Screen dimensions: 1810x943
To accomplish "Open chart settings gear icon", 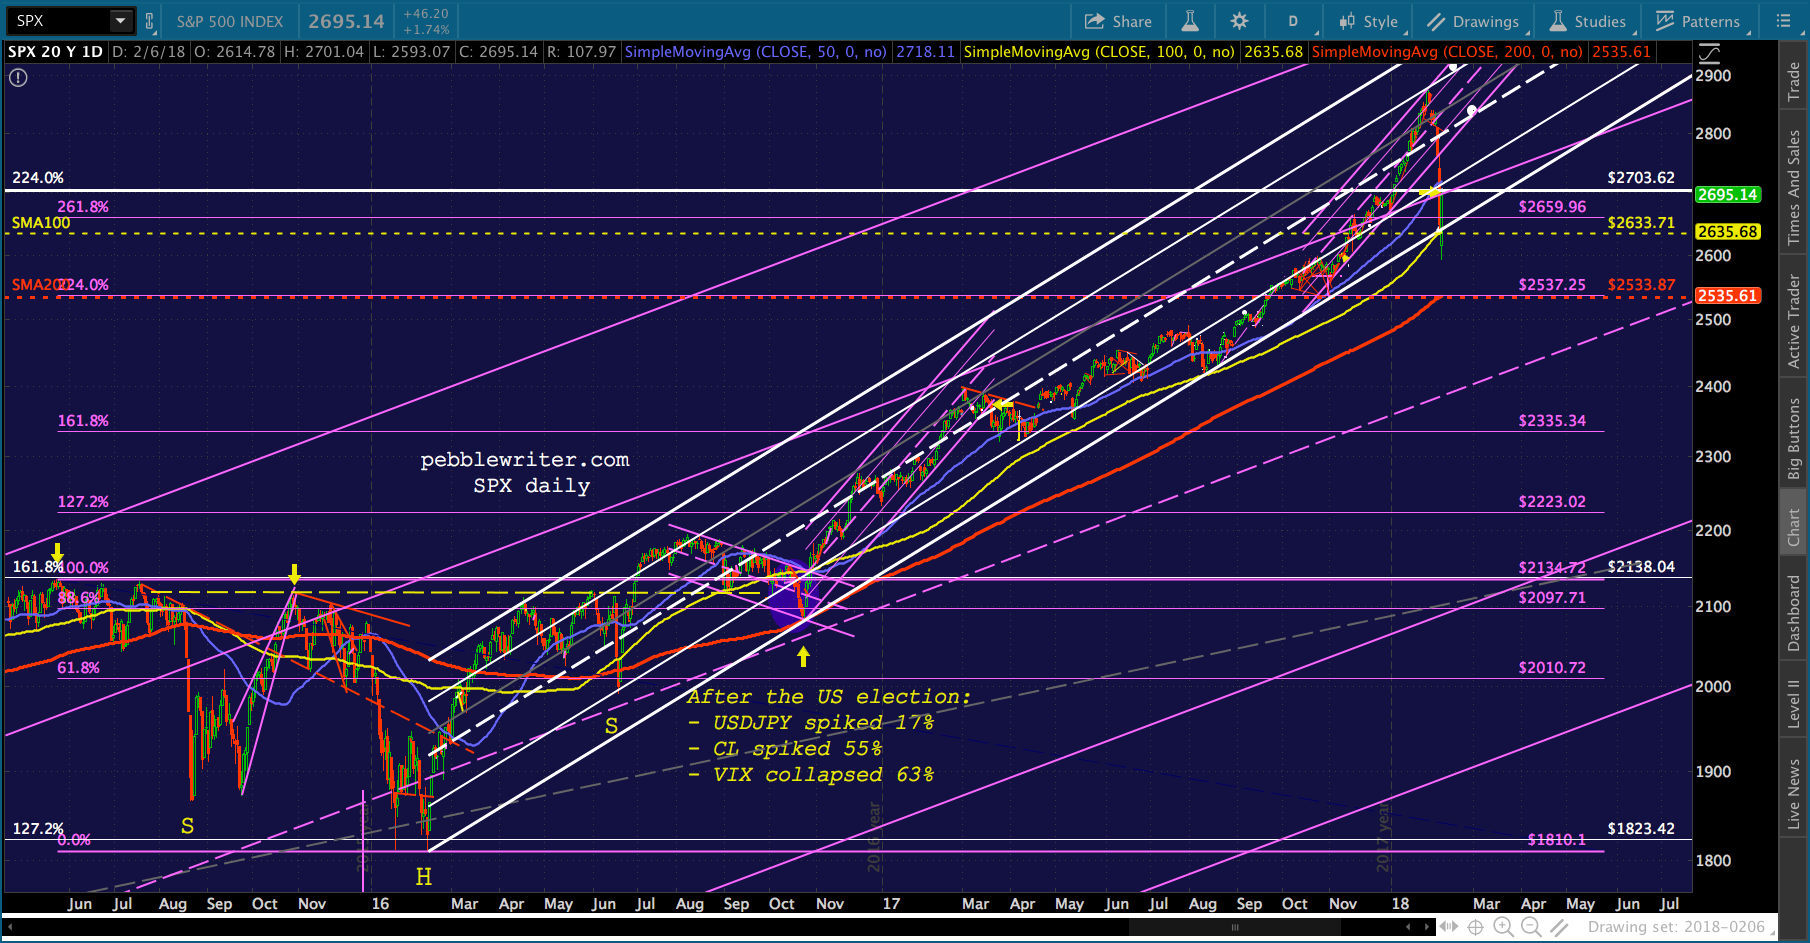I will pyautogui.click(x=1239, y=21).
